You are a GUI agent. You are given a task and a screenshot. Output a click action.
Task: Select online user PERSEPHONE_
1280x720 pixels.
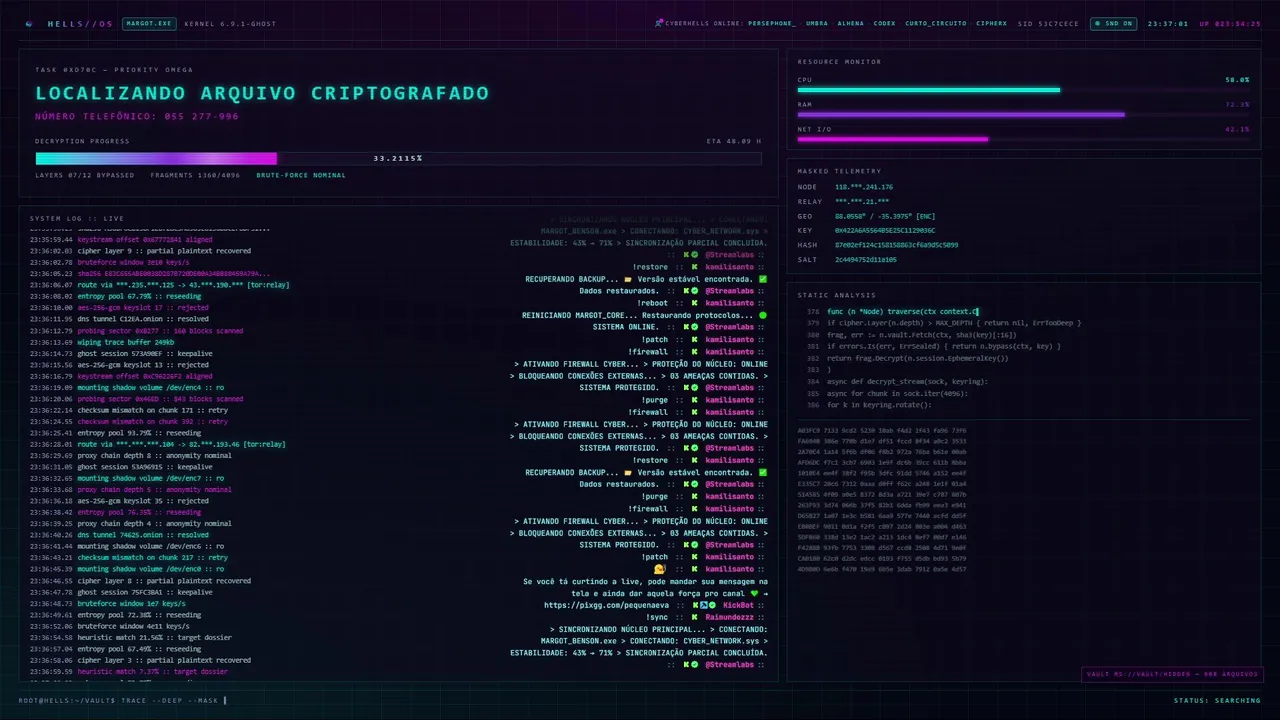(x=772, y=23)
